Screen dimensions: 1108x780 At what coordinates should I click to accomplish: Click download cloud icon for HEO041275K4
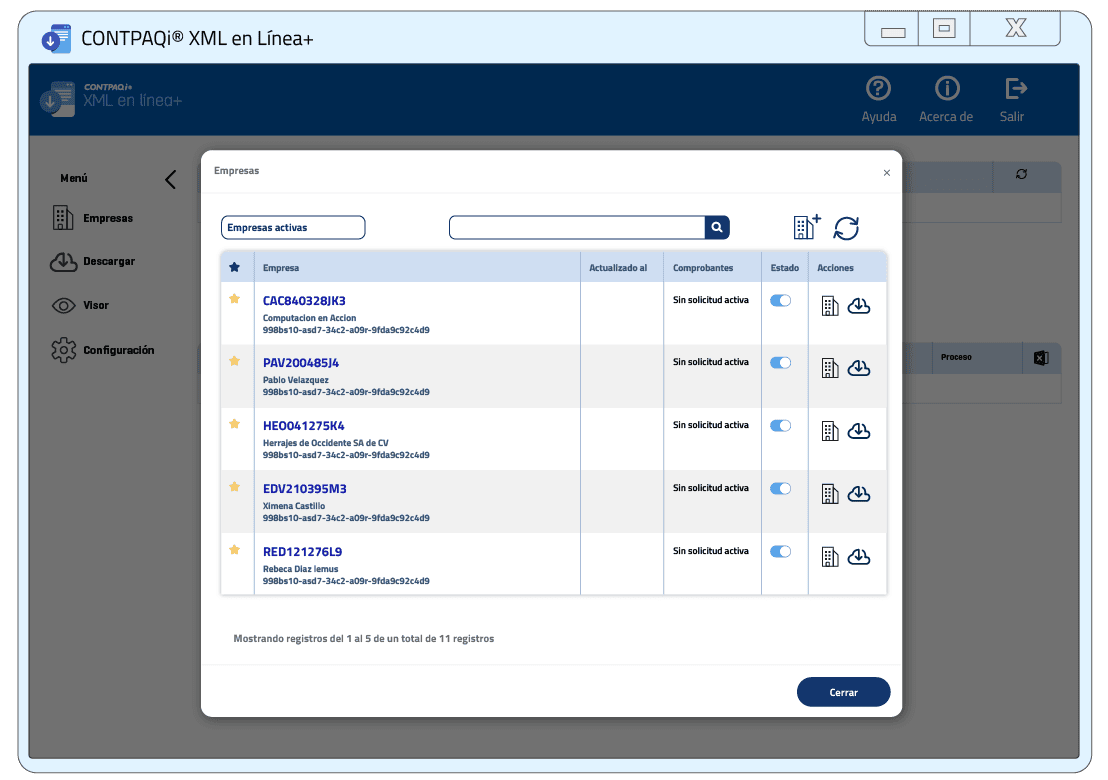click(x=858, y=431)
